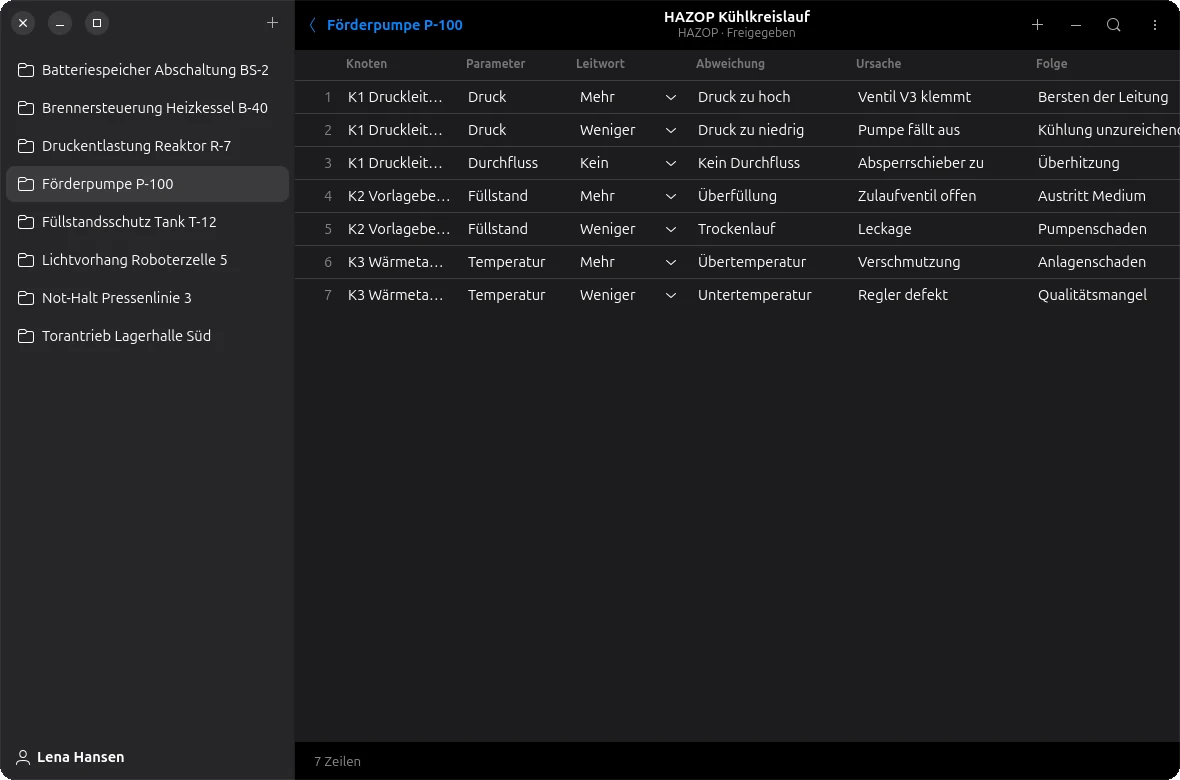The image size is (1180, 780).
Task: Select Druckentlastung Reaktor R-7 in the sidebar
Action: coord(148,146)
